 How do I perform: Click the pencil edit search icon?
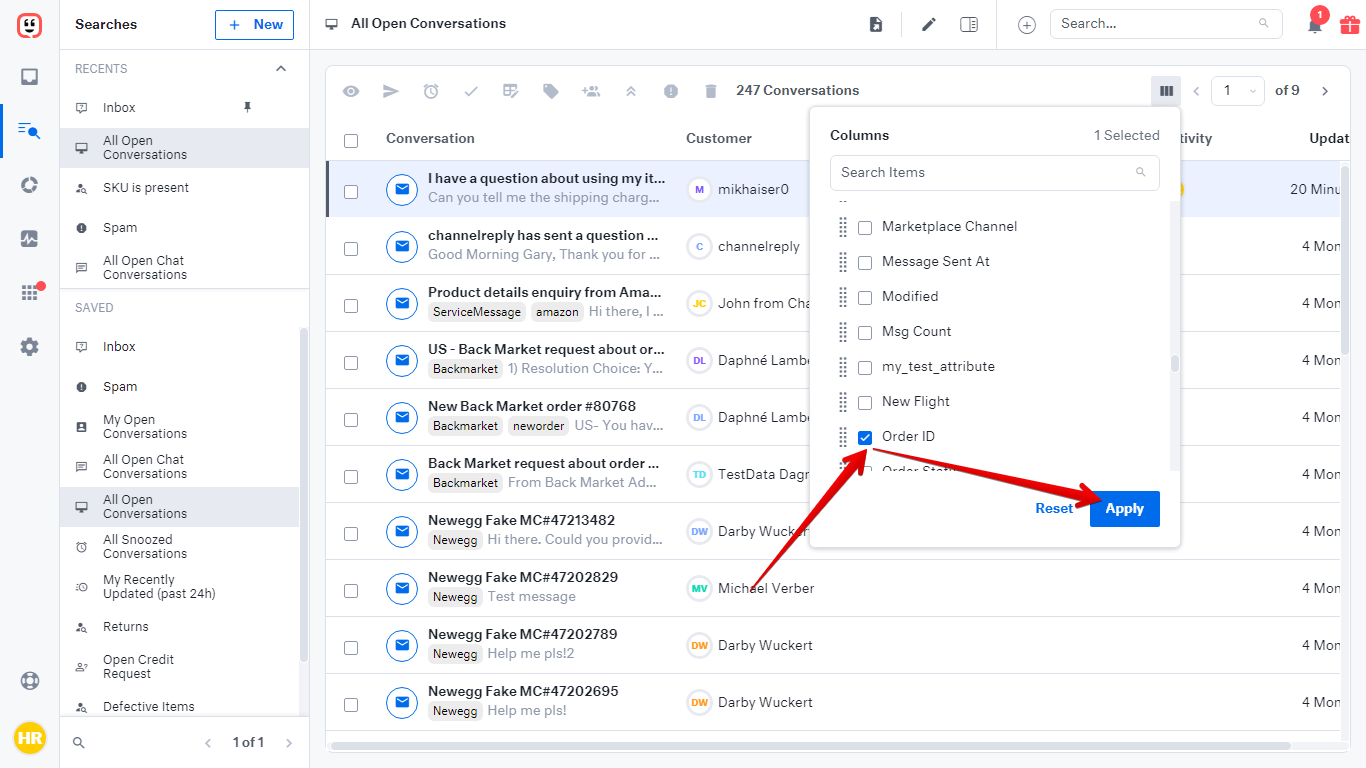coord(929,24)
